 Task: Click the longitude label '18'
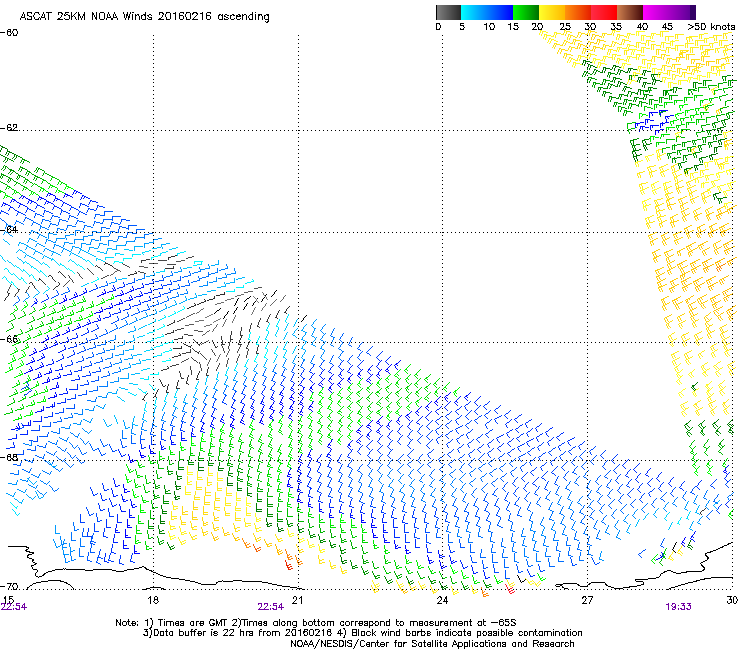pyautogui.click(x=153, y=600)
